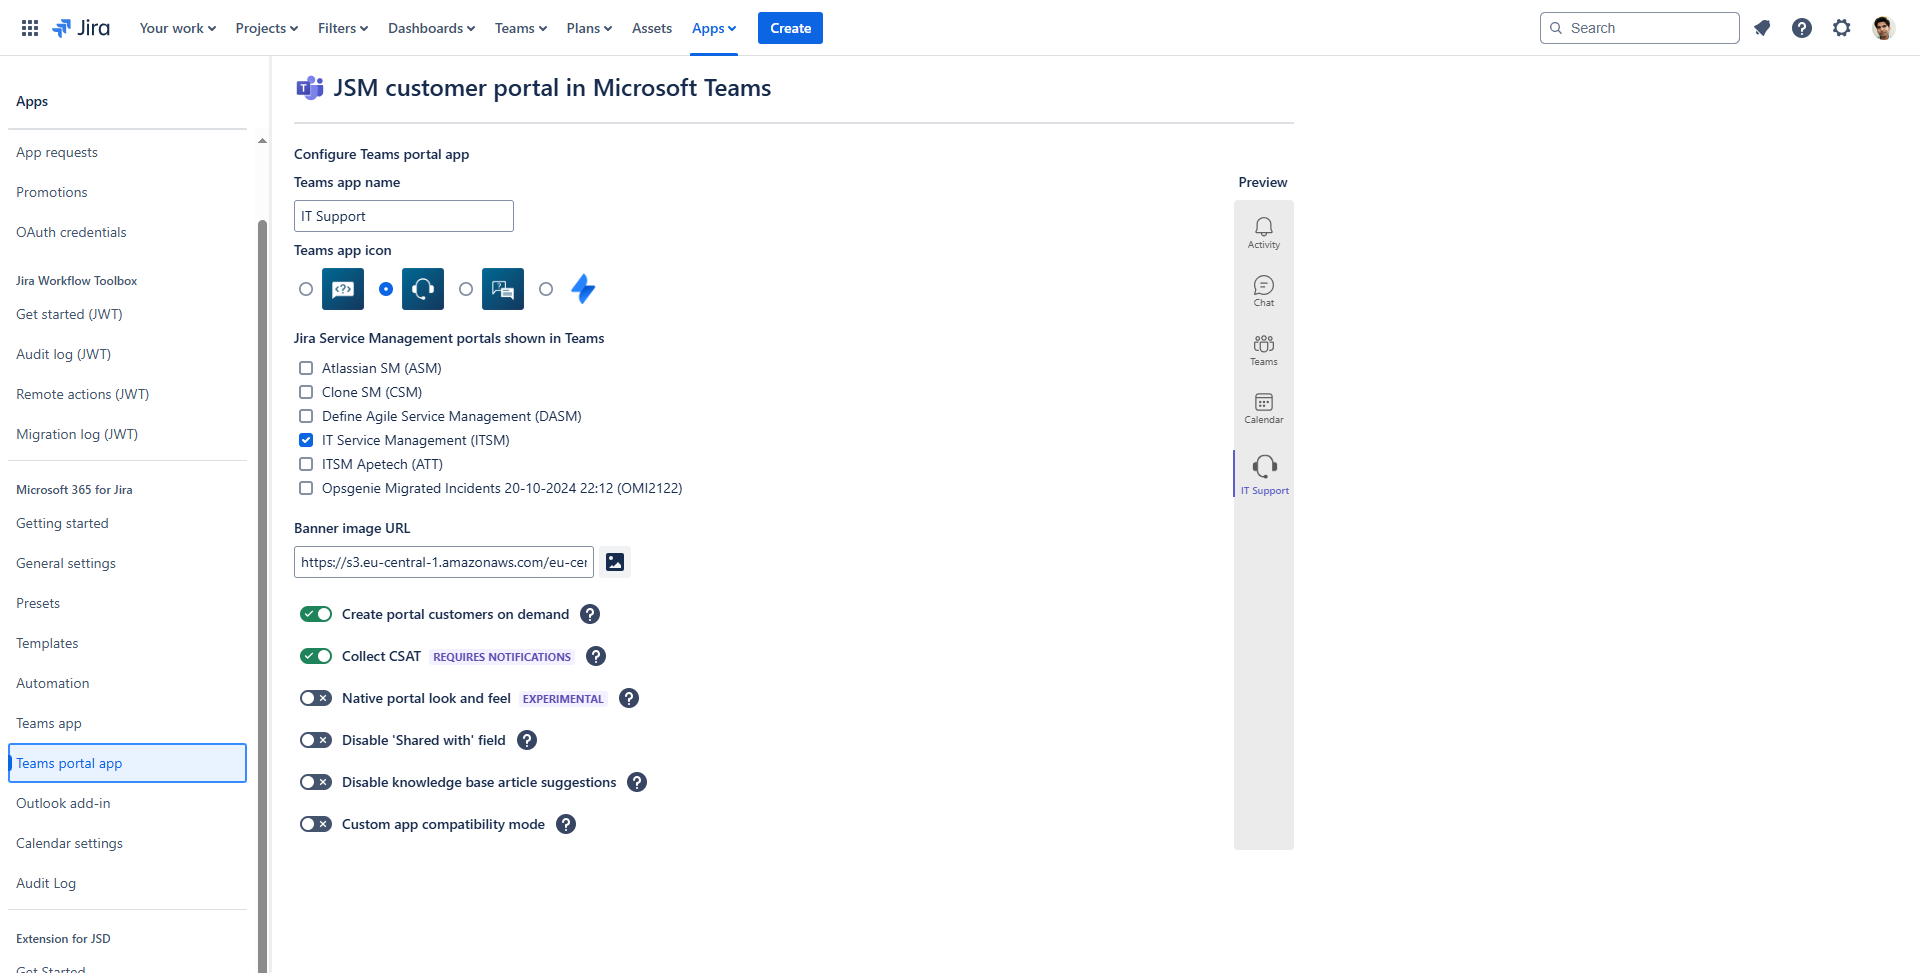Open the Dashboards dropdown
Image resolution: width=1920 pixels, height=973 pixels.
431,28
